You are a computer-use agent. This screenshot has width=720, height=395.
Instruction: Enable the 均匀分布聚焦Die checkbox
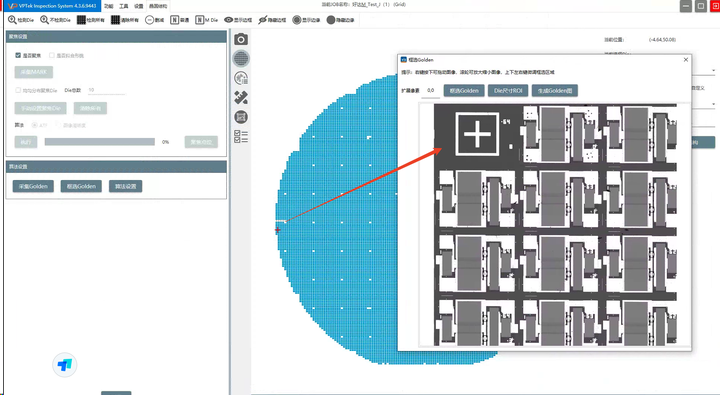tap(18, 90)
